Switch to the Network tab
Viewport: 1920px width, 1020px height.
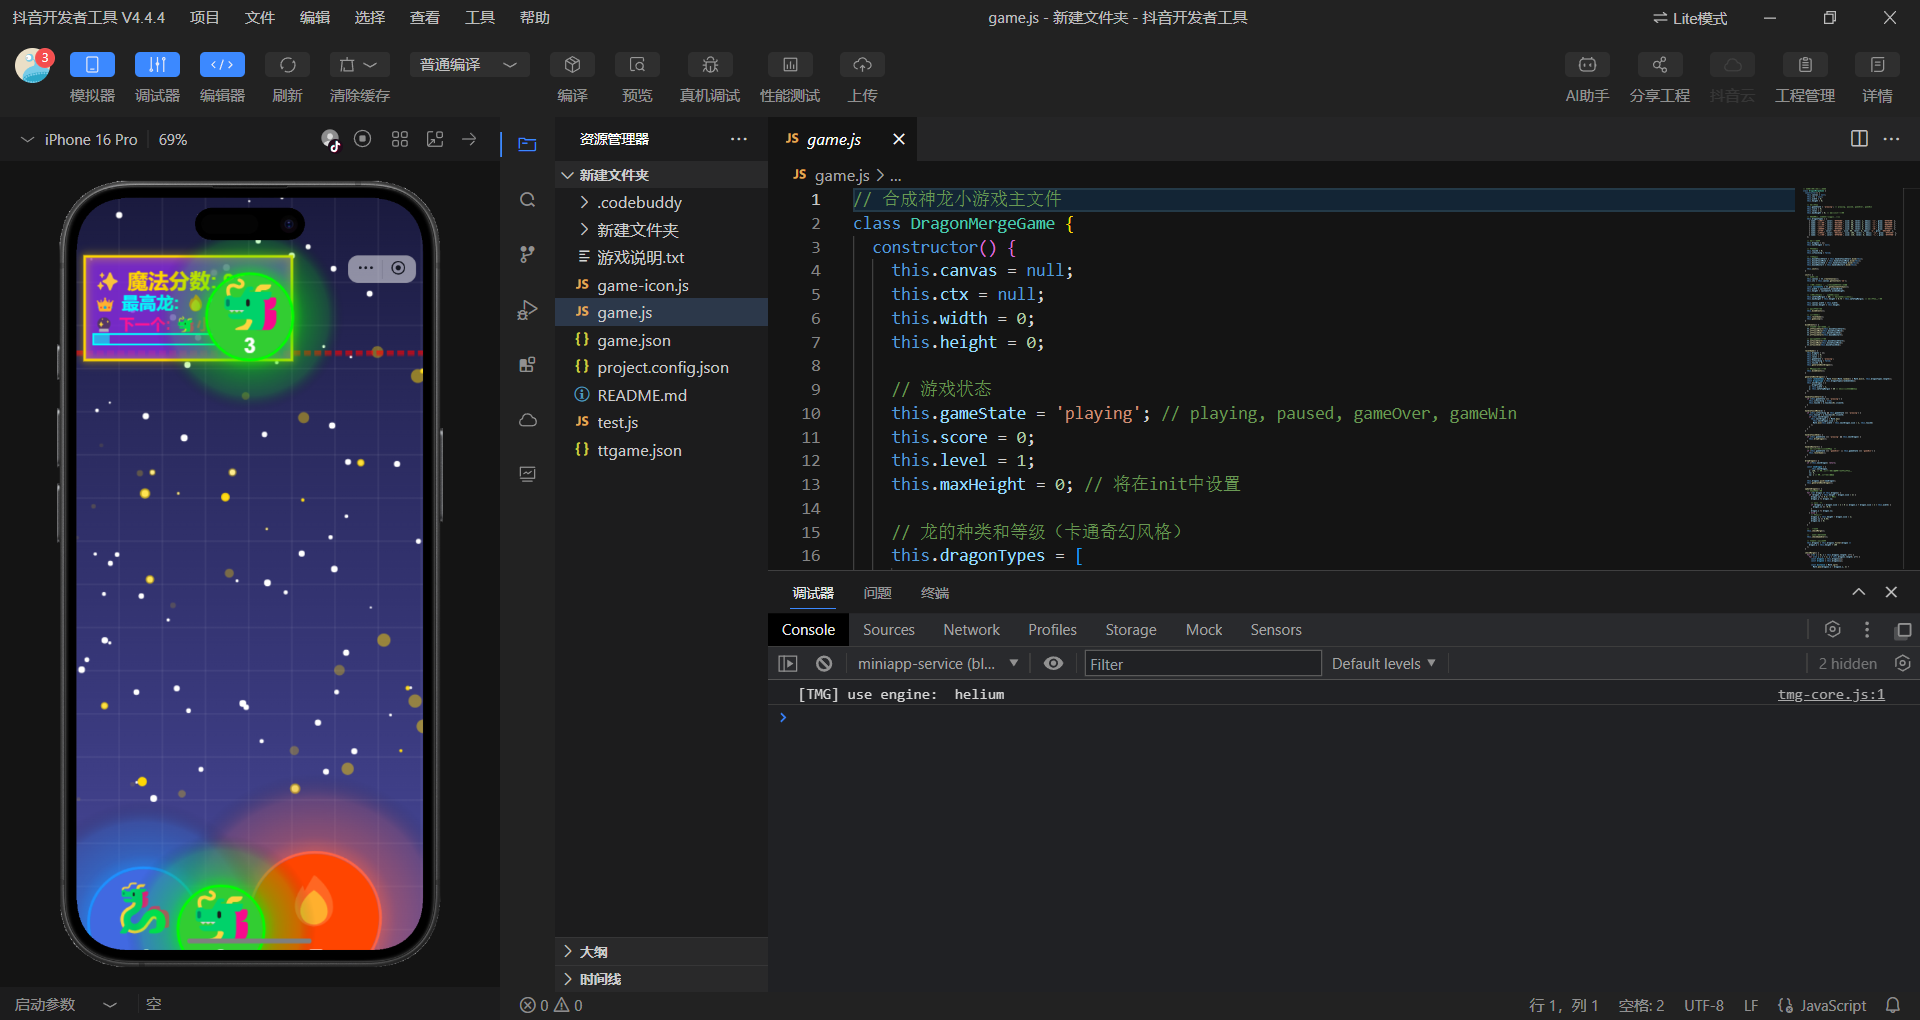tap(971, 630)
